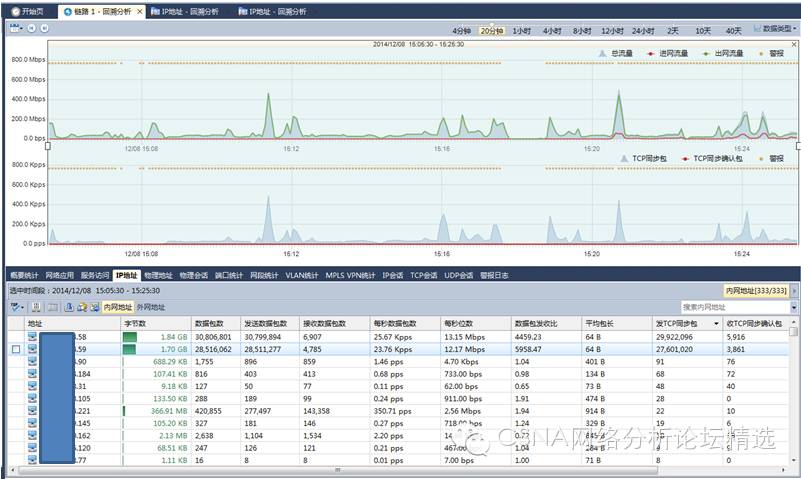
Task: Open the calendar time picker icon
Action: point(16,29)
